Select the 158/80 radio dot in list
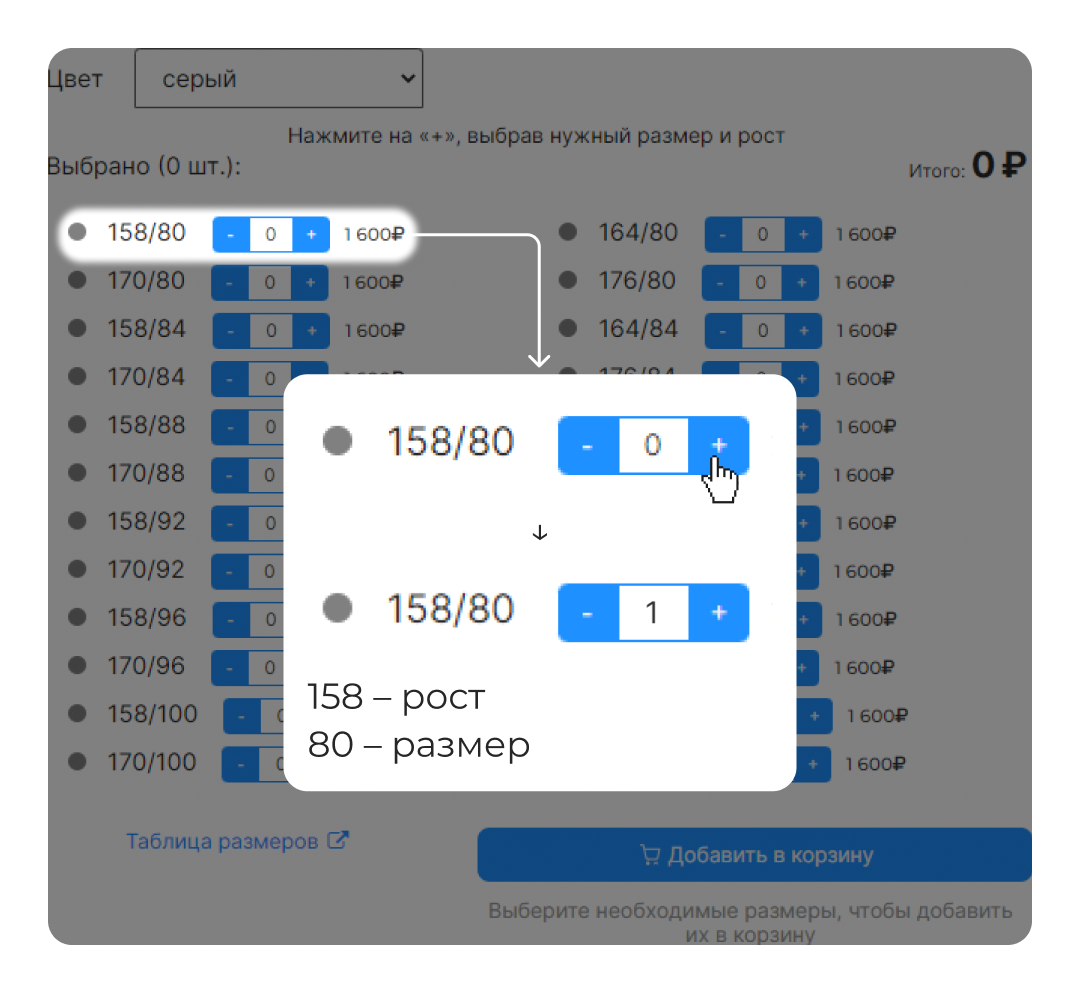This screenshot has height=993, width=1080. 77,233
